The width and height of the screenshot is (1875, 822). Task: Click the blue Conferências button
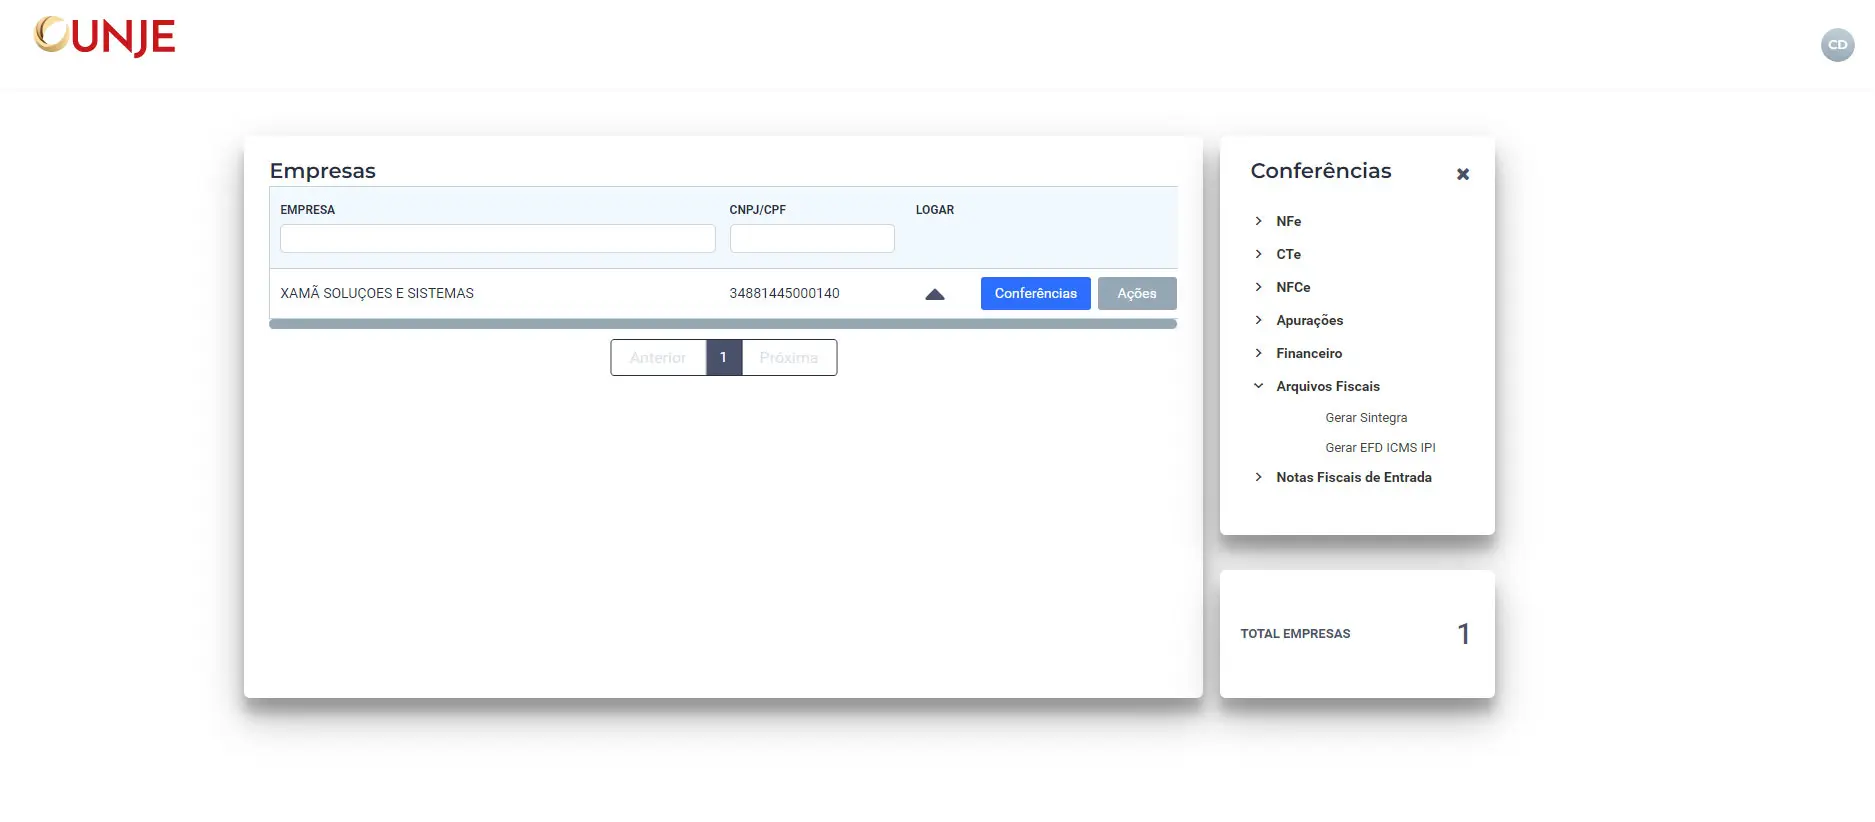pyautogui.click(x=1035, y=293)
